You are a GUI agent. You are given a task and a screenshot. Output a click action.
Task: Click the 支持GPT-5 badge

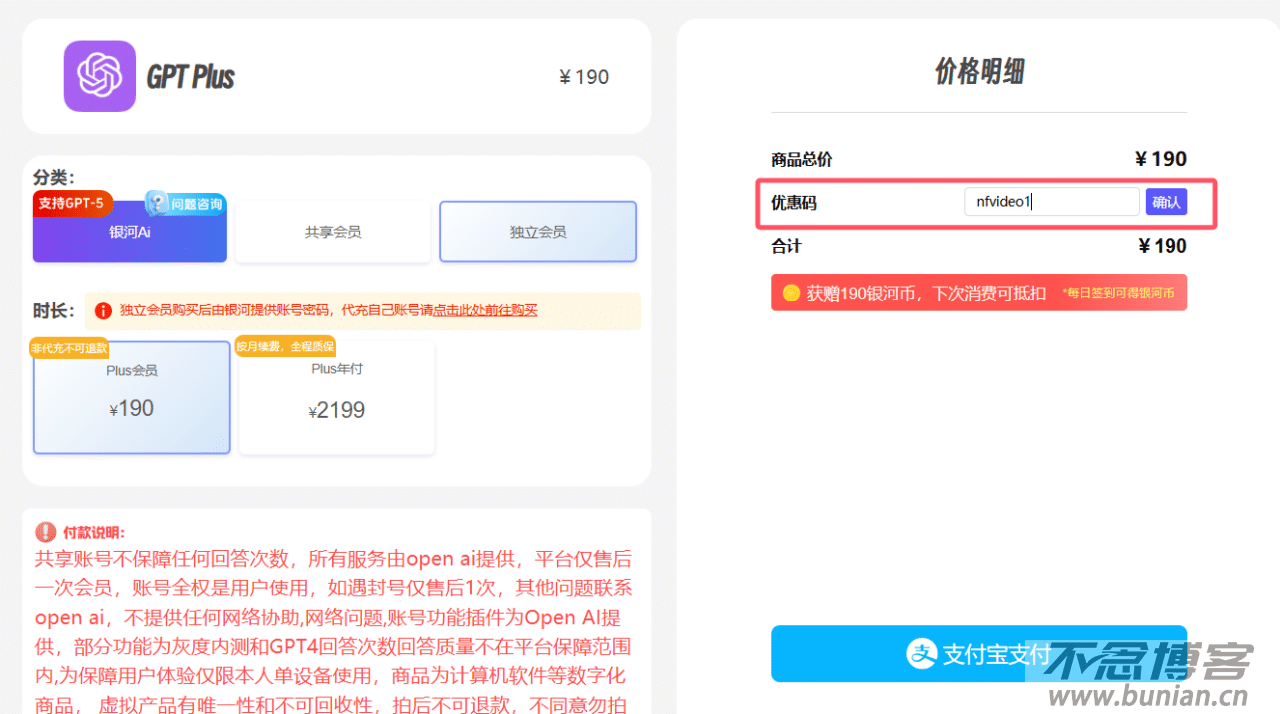click(x=72, y=203)
